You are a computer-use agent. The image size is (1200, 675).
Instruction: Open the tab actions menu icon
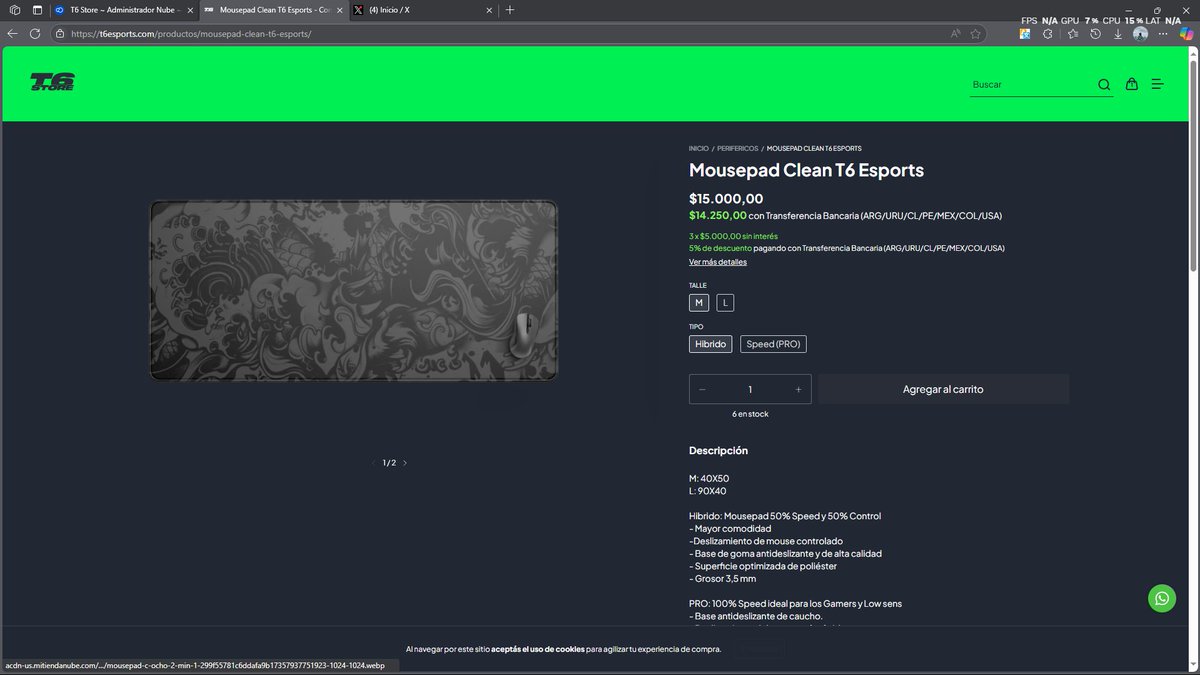(x=37, y=9)
